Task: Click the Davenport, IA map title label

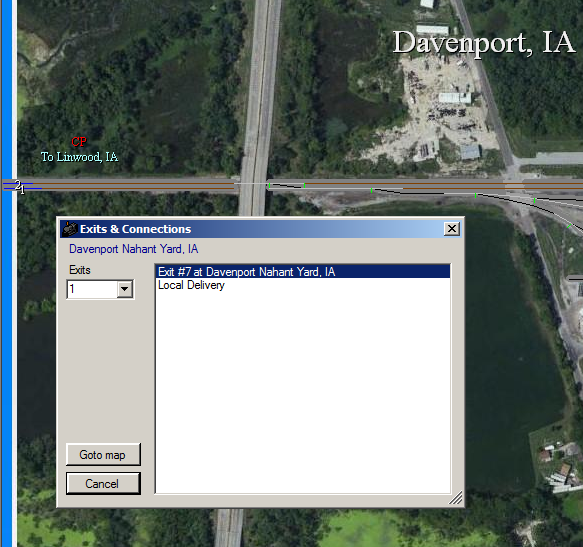Action: click(x=484, y=43)
